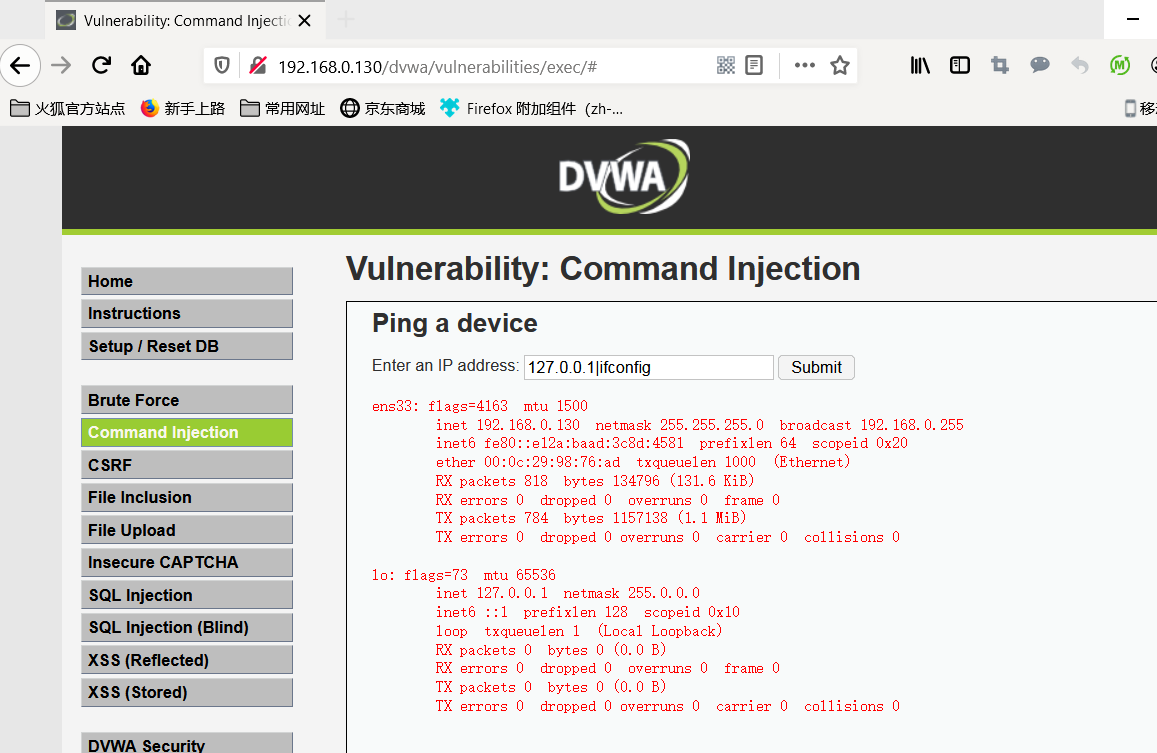The image size is (1157, 753).
Task: Open the 常用网址 bookmarks folder
Action: click(283, 109)
